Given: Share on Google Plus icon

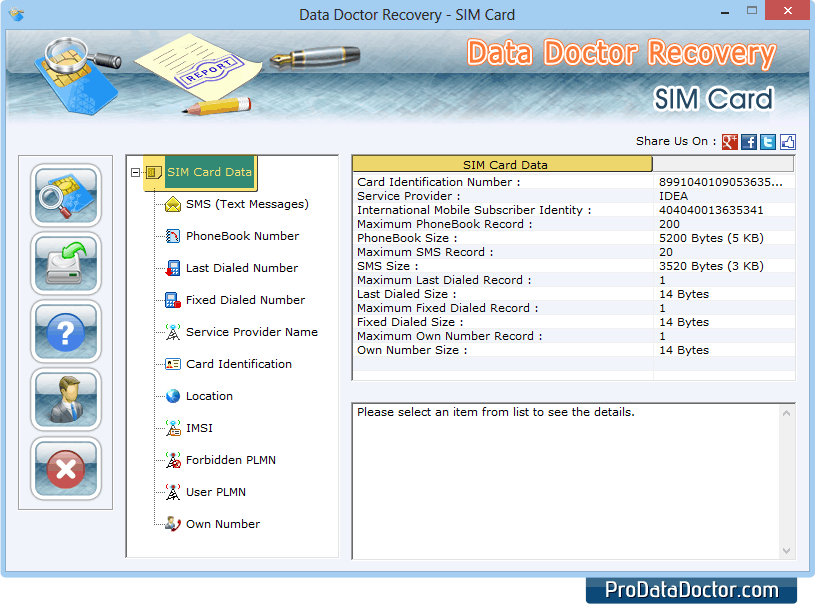Looking at the screenshot, I should point(730,141).
